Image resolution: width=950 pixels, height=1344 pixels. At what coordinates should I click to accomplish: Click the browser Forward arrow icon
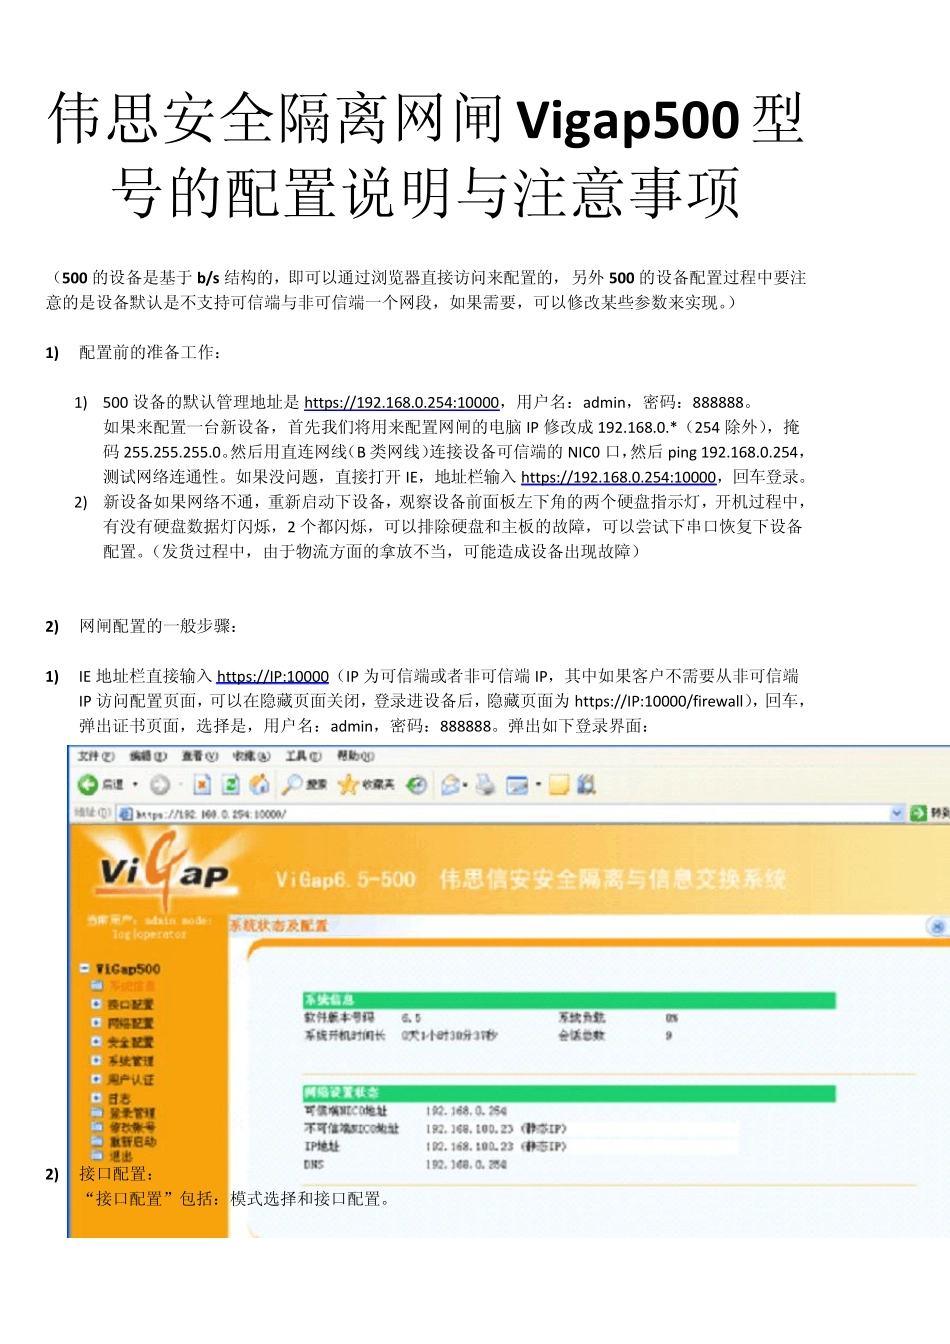point(159,785)
